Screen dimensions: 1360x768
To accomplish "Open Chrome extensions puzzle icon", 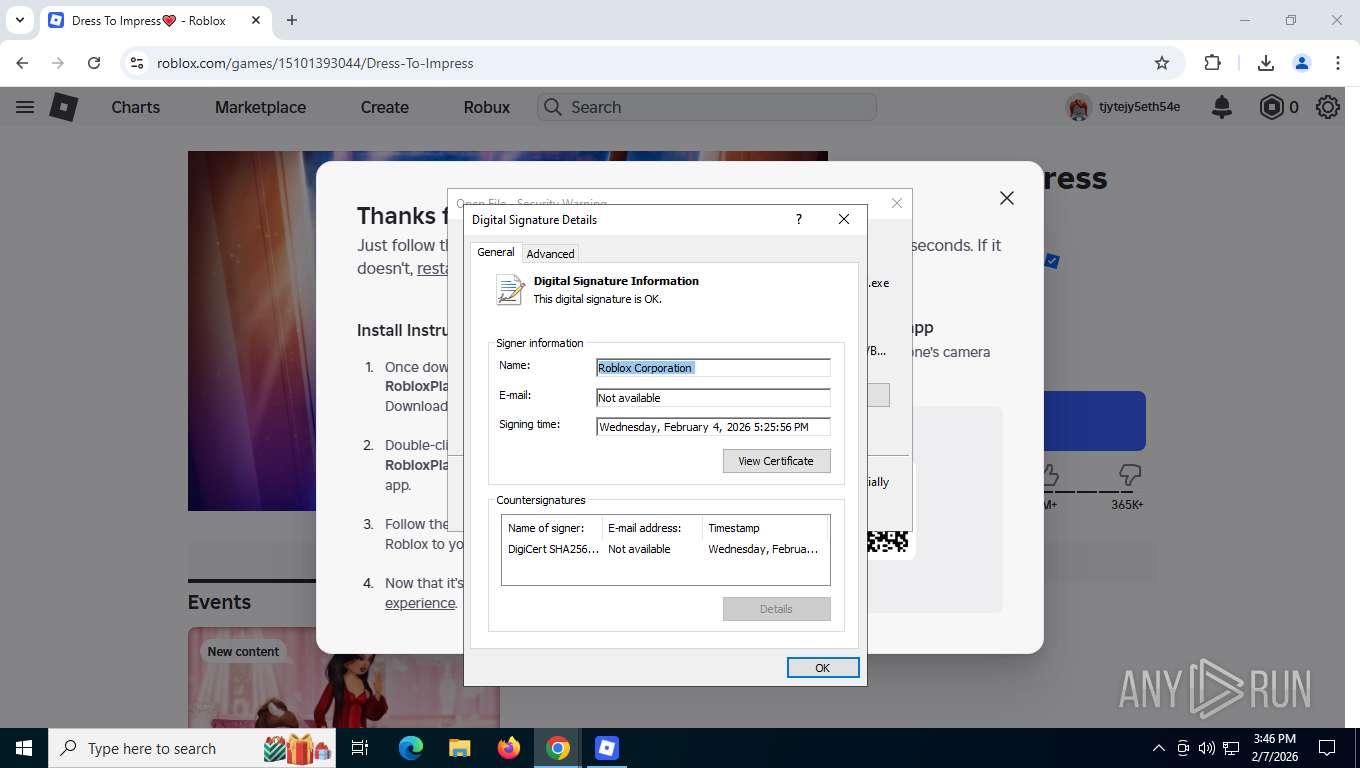I will pyautogui.click(x=1212, y=63).
